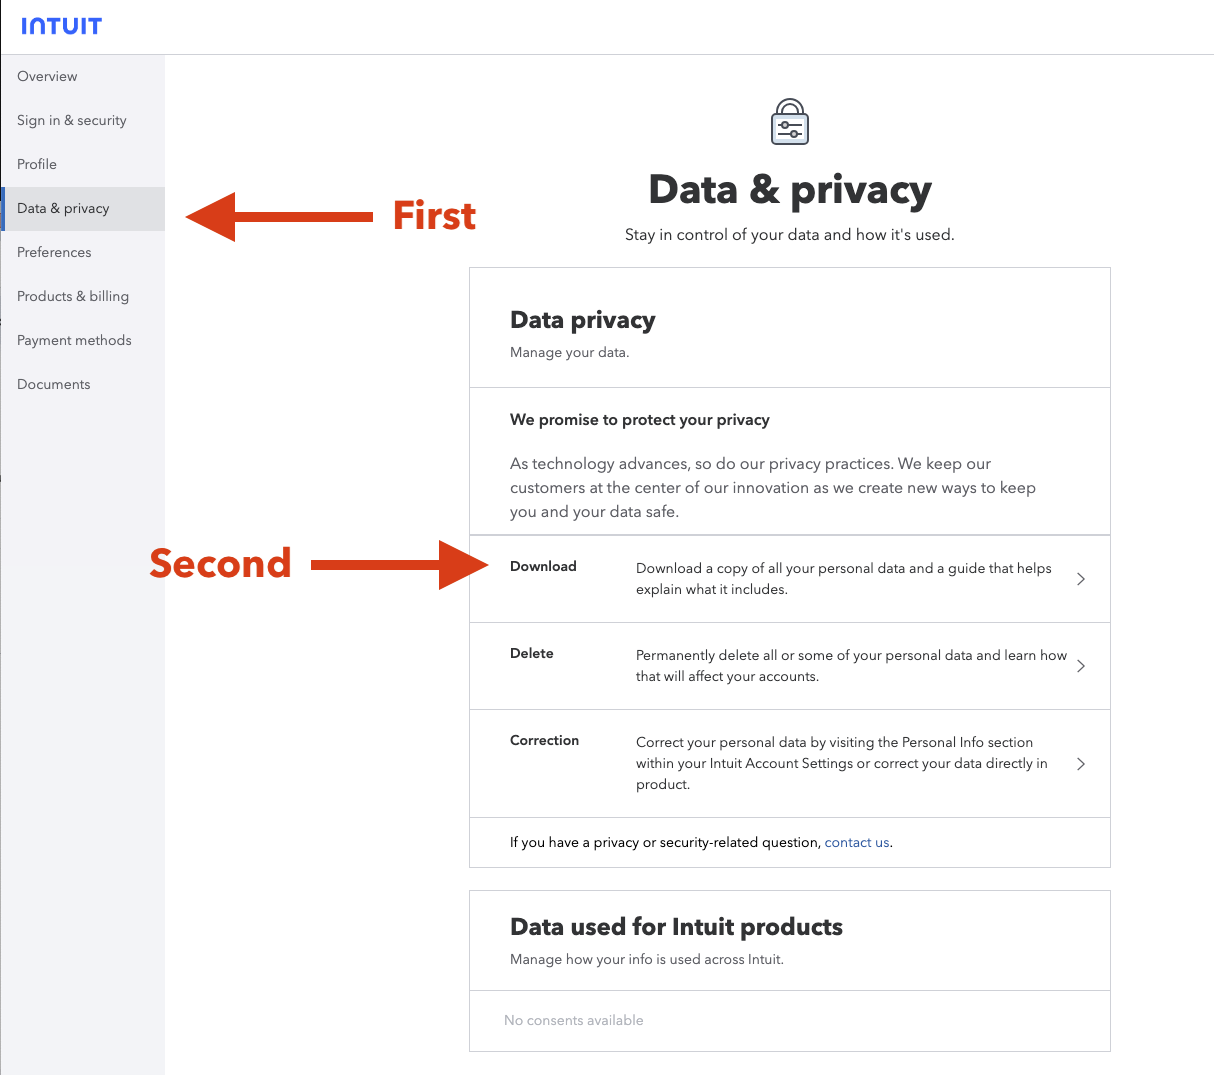The width and height of the screenshot is (1214, 1075).
Task: Click the contact us link
Action: (856, 842)
